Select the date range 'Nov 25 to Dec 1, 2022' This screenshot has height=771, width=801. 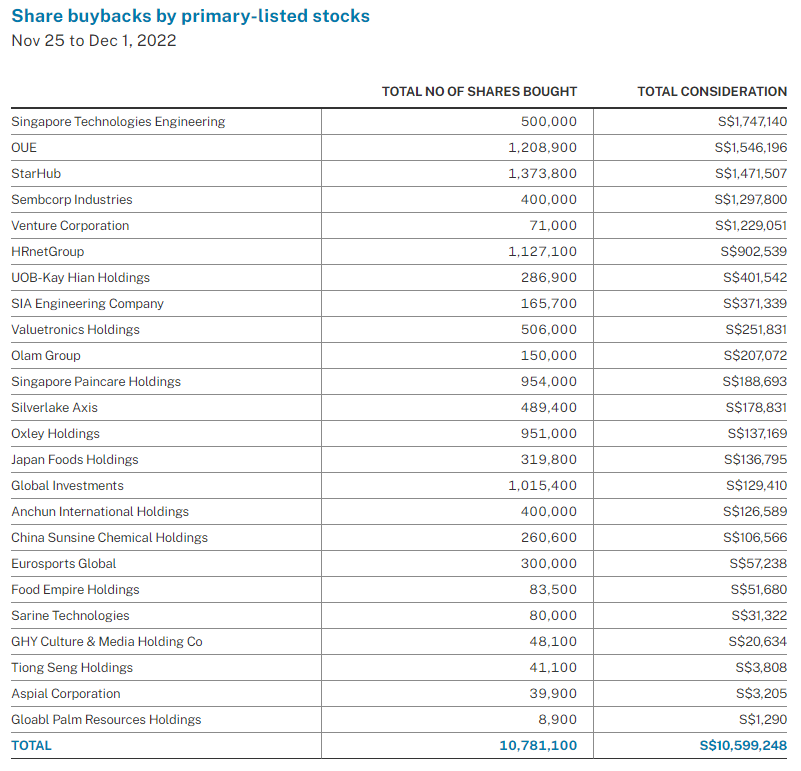[x=94, y=41]
